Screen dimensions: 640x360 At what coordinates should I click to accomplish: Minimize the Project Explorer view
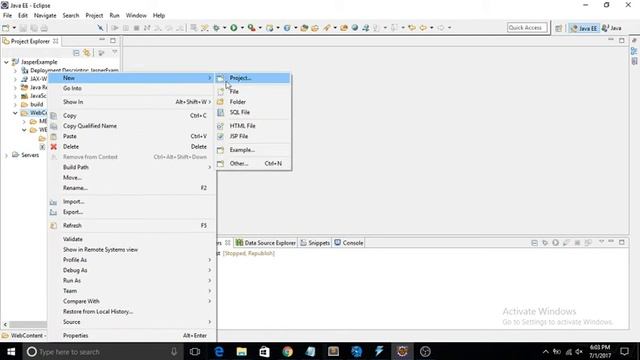pos(102,40)
